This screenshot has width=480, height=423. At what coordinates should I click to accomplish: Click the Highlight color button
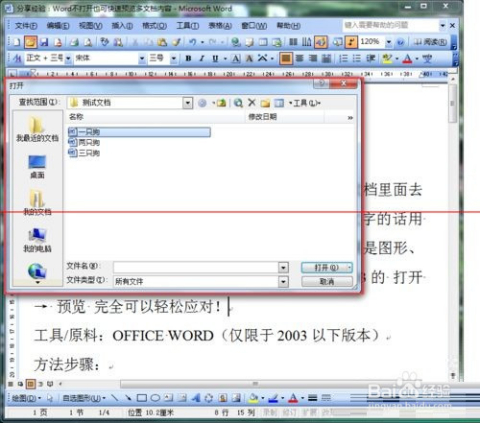click(x=387, y=59)
